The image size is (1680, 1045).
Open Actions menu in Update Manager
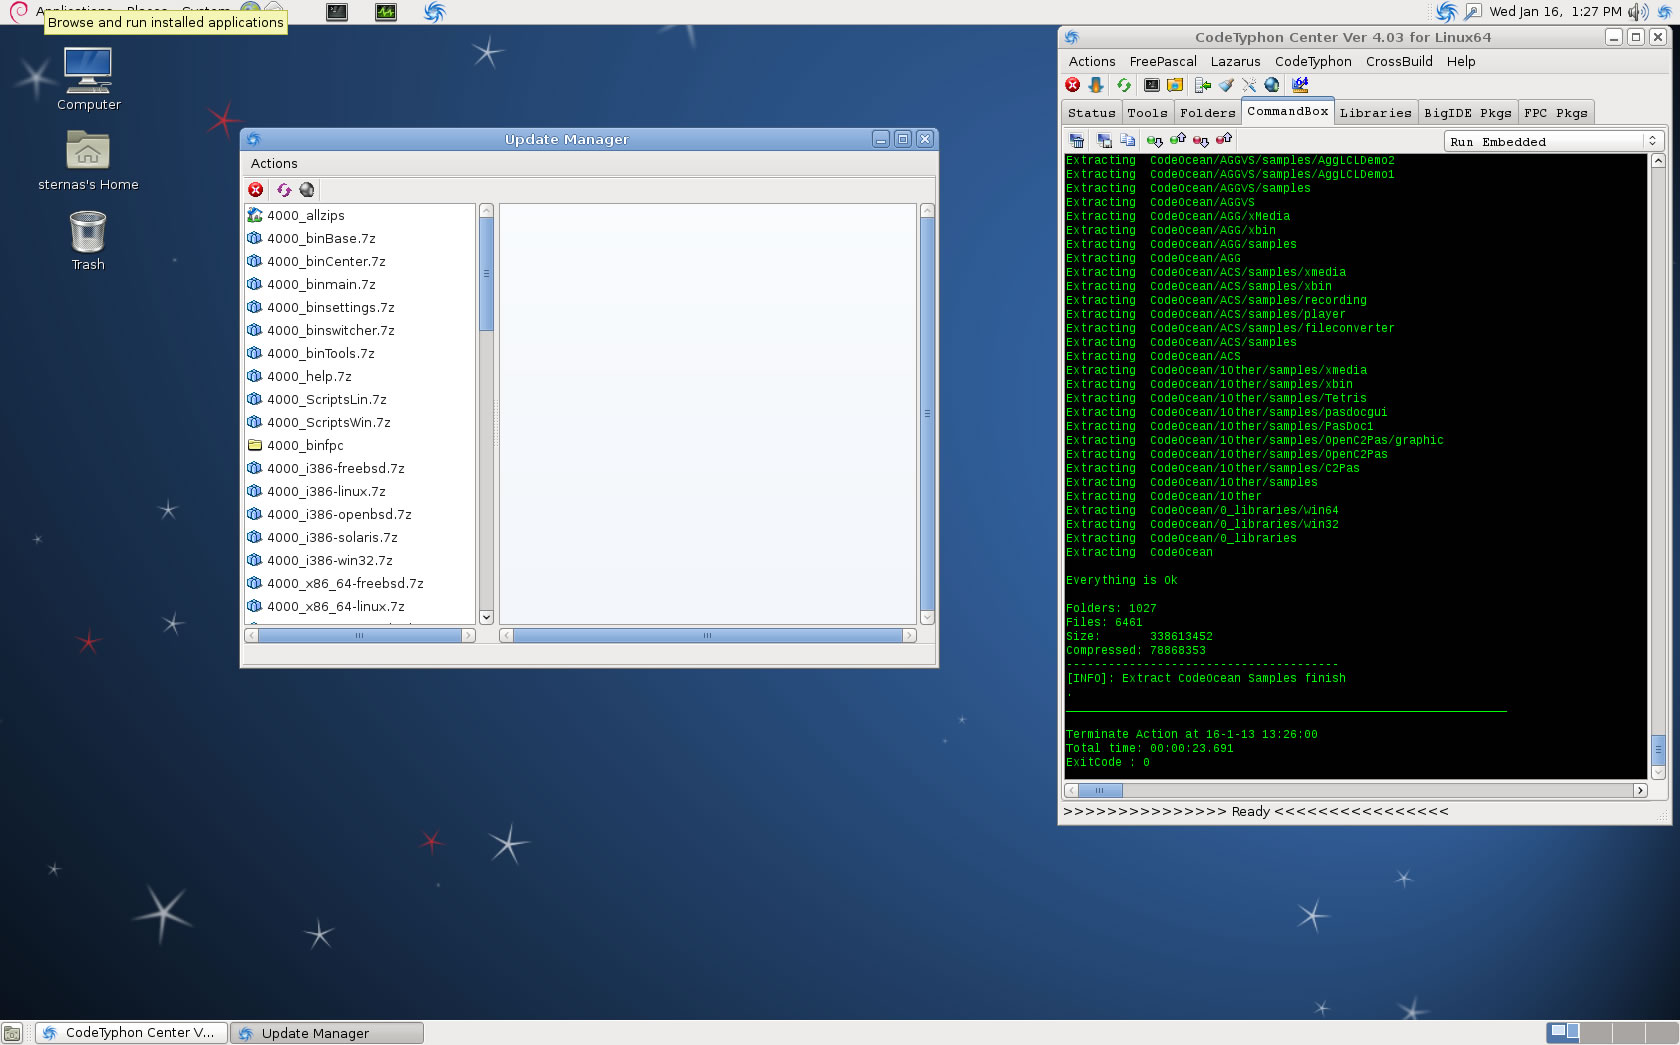[x=274, y=163]
